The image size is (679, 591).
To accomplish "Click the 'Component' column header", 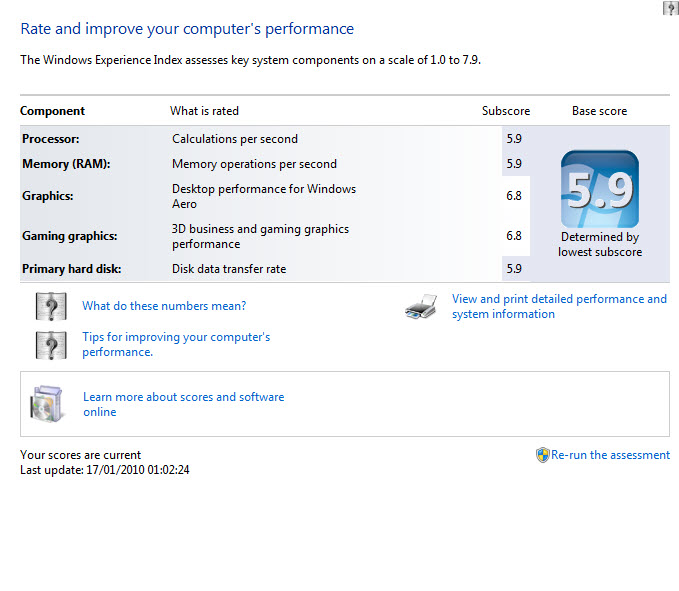I will pyautogui.click(x=52, y=111).
